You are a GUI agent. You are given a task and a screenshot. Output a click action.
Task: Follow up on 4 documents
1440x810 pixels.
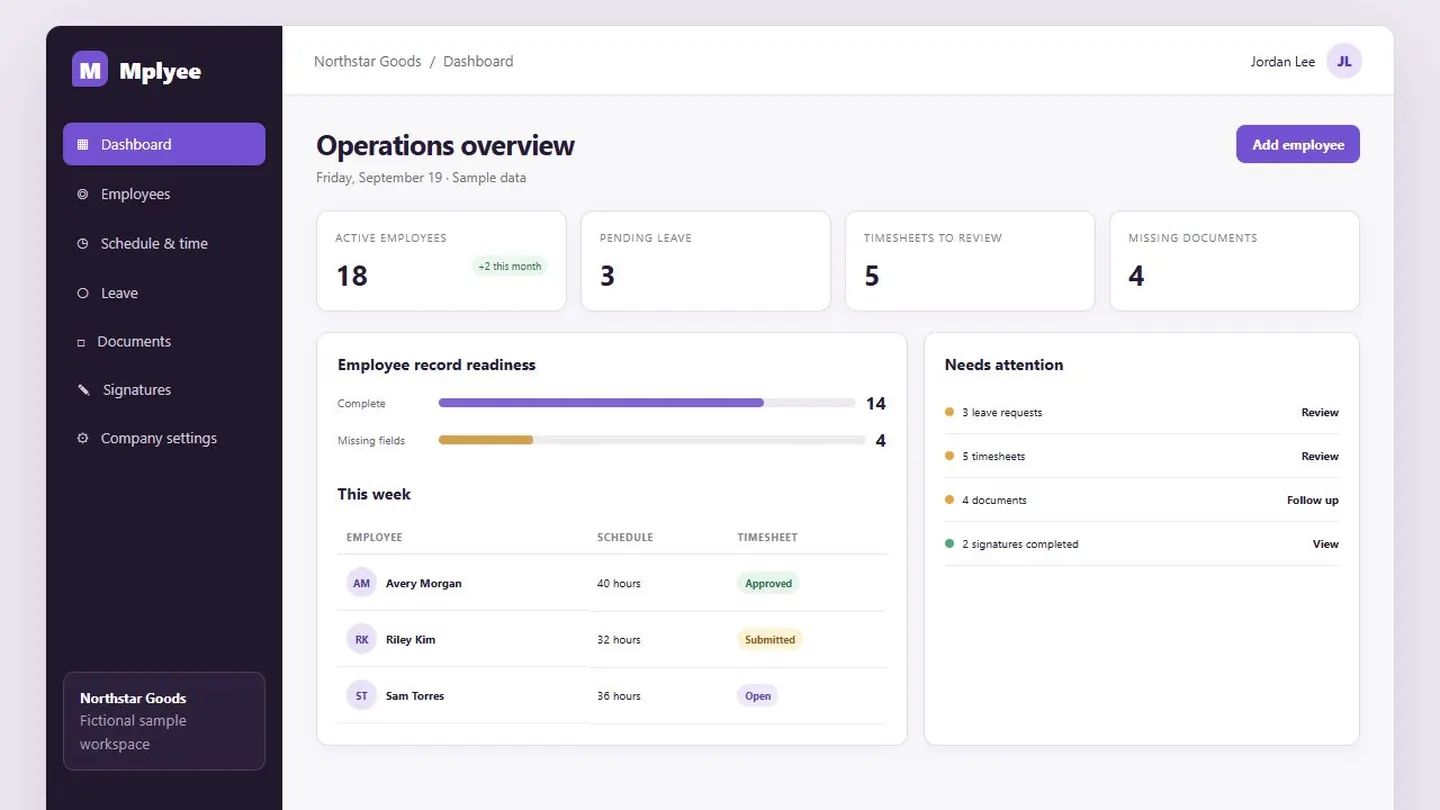click(1312, 500)
